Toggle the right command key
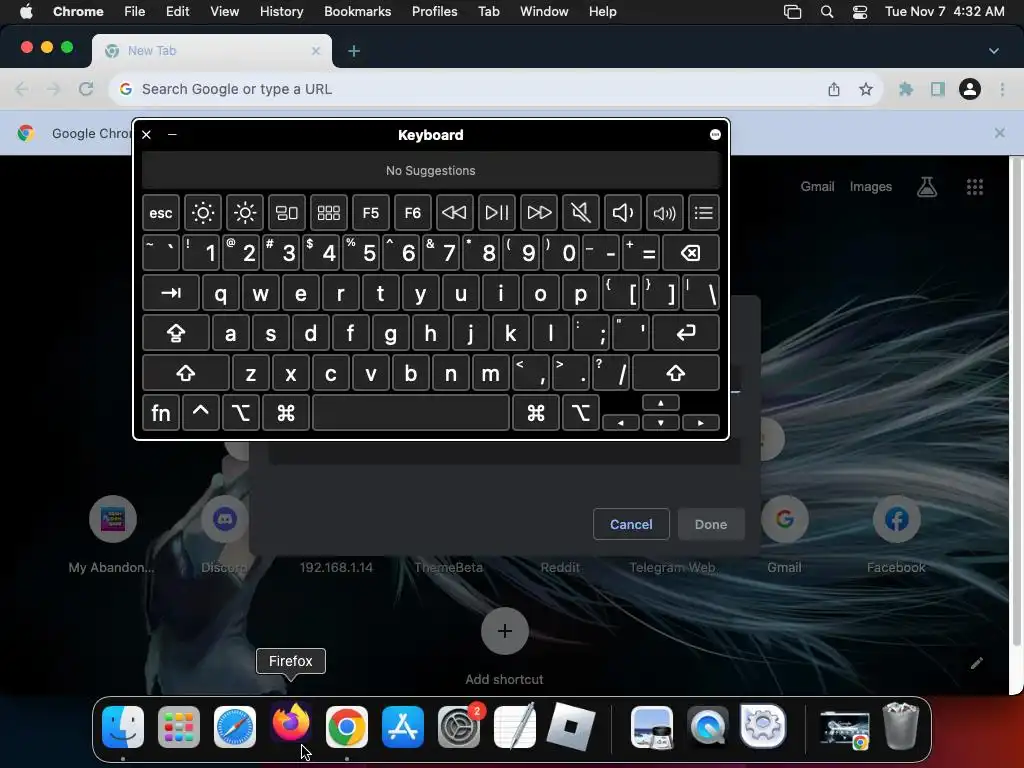 (536, 413)
